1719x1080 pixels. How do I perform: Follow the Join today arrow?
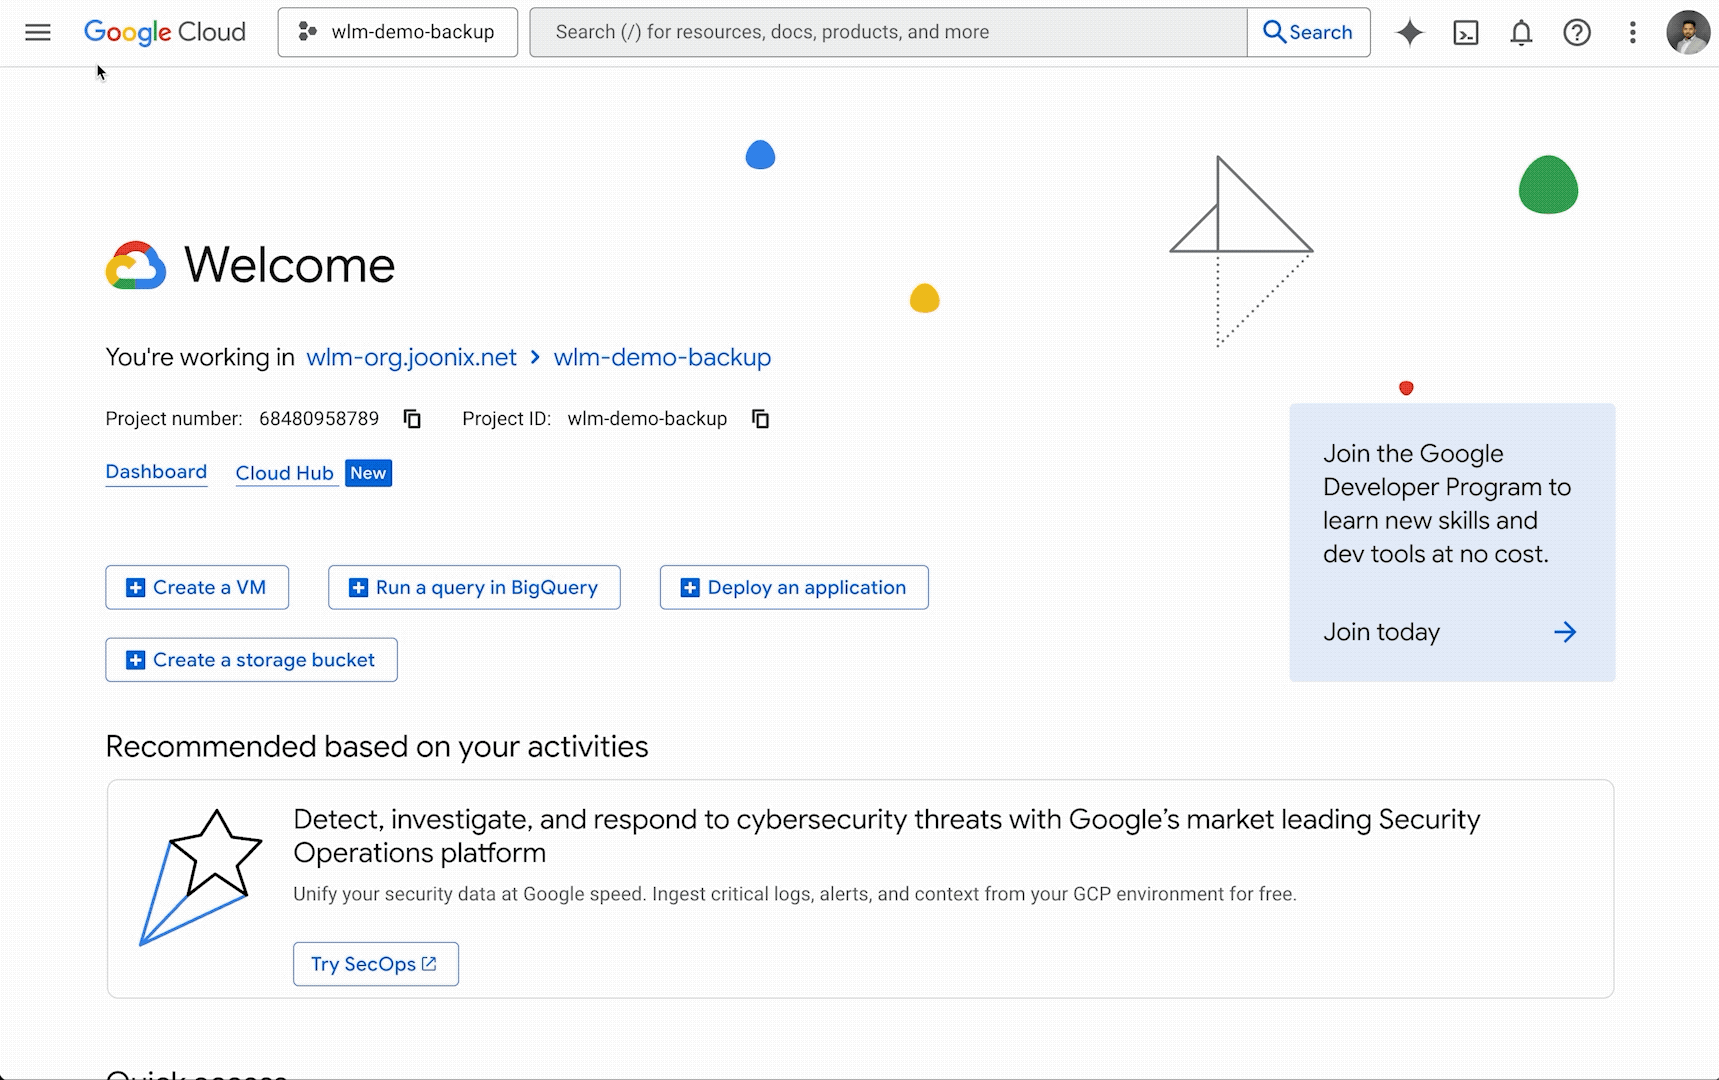[x=1566, y=632]
